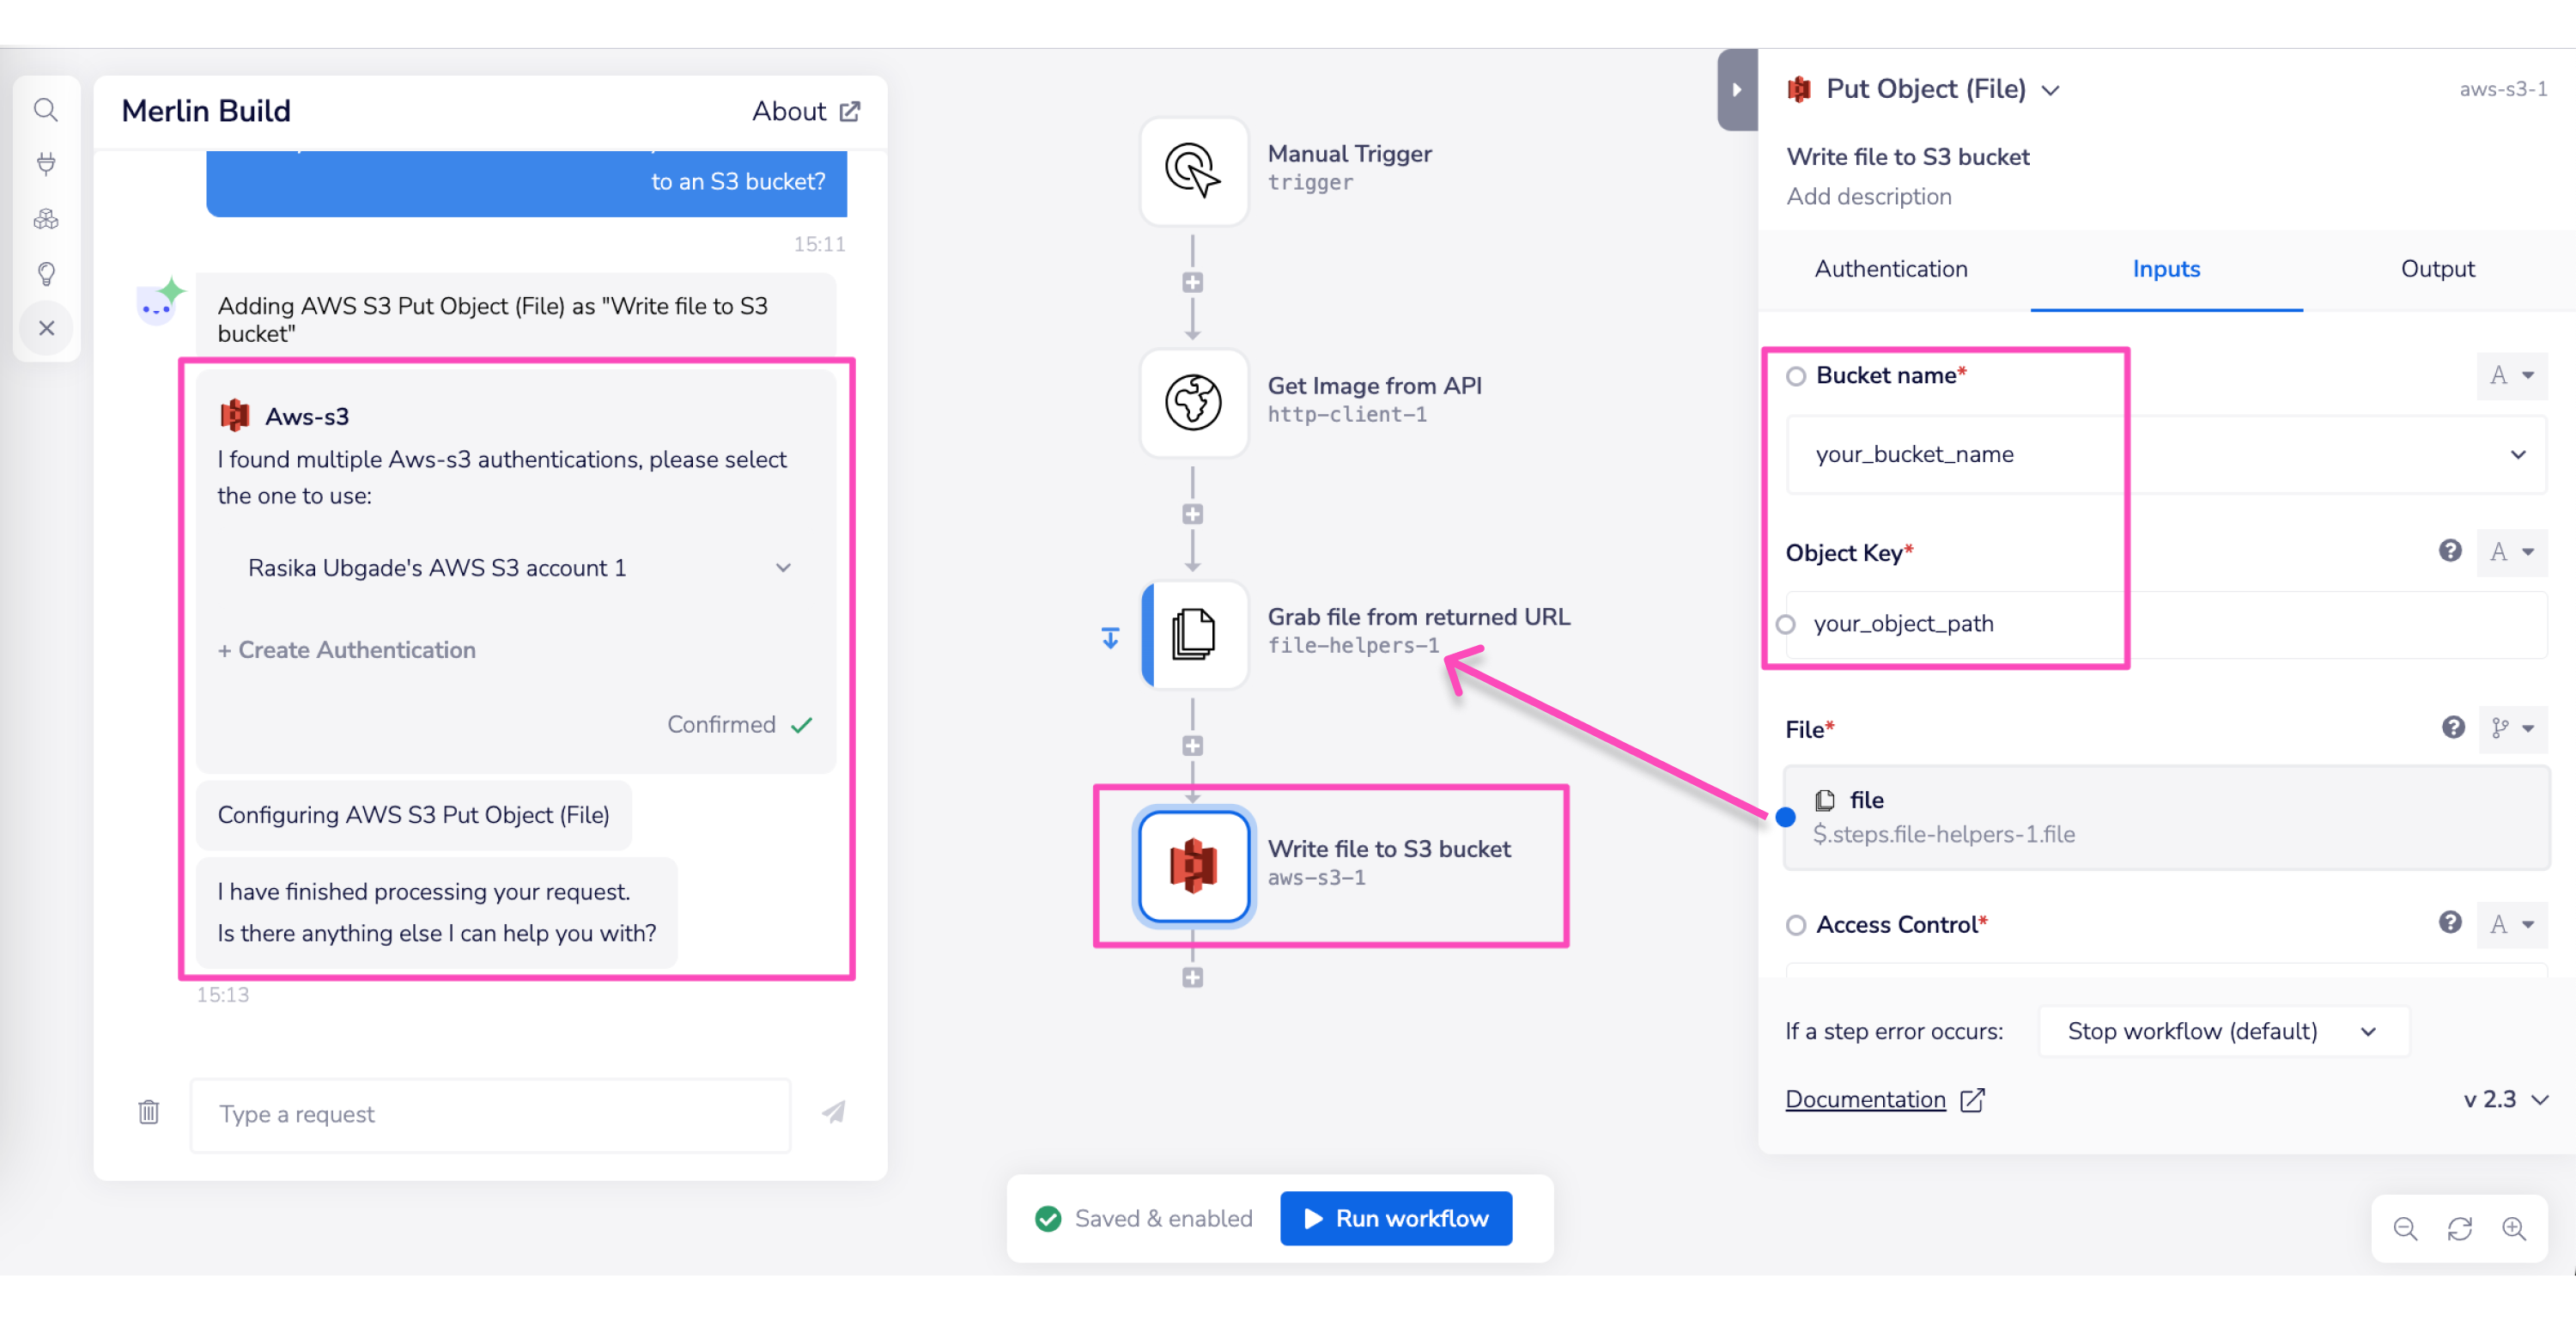Click the zoom out magnifier icon

2405,1228
